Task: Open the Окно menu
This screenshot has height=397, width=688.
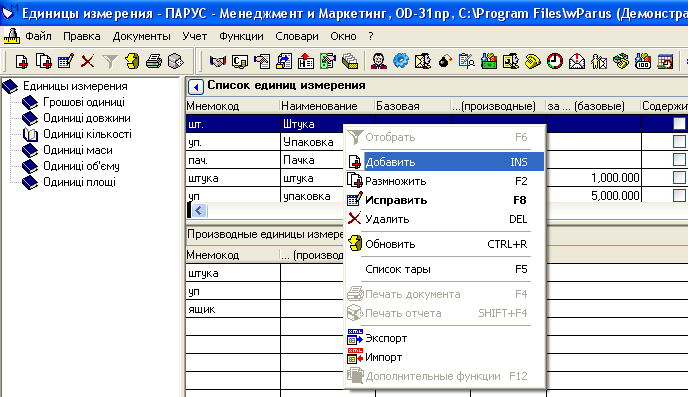Action: (x=343, y=36)
